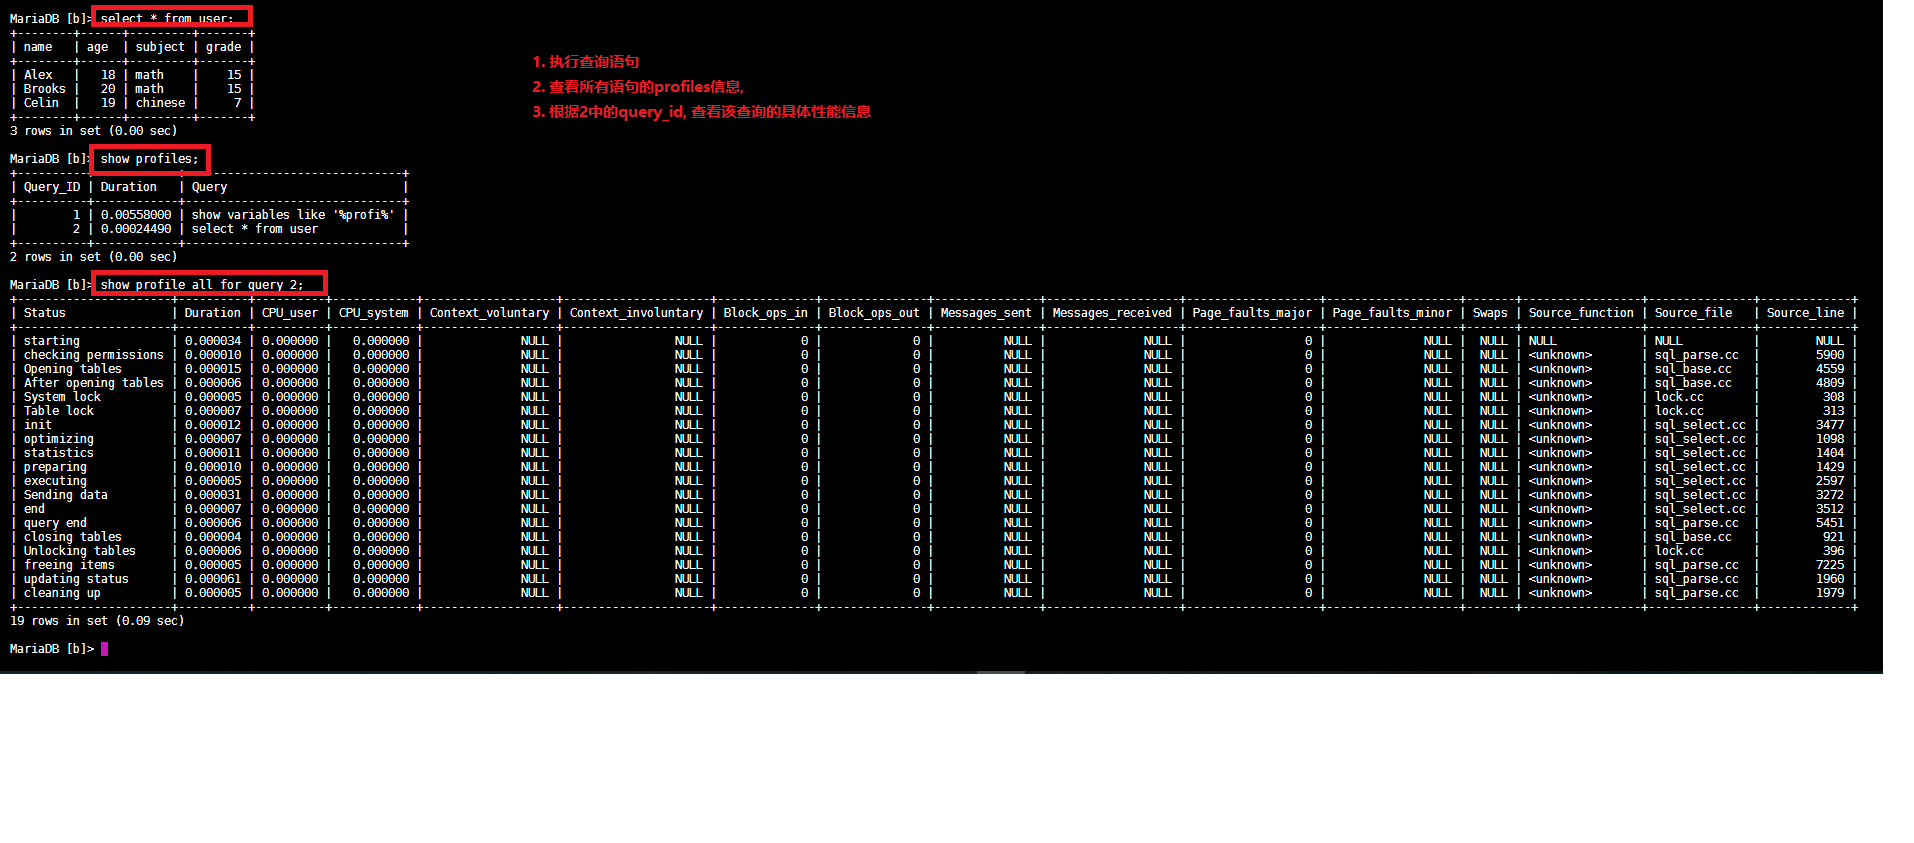The width and height of the screenshot is (1914, 843).
Task: Click the 'age' column header
Action: [x=97, y=47]
